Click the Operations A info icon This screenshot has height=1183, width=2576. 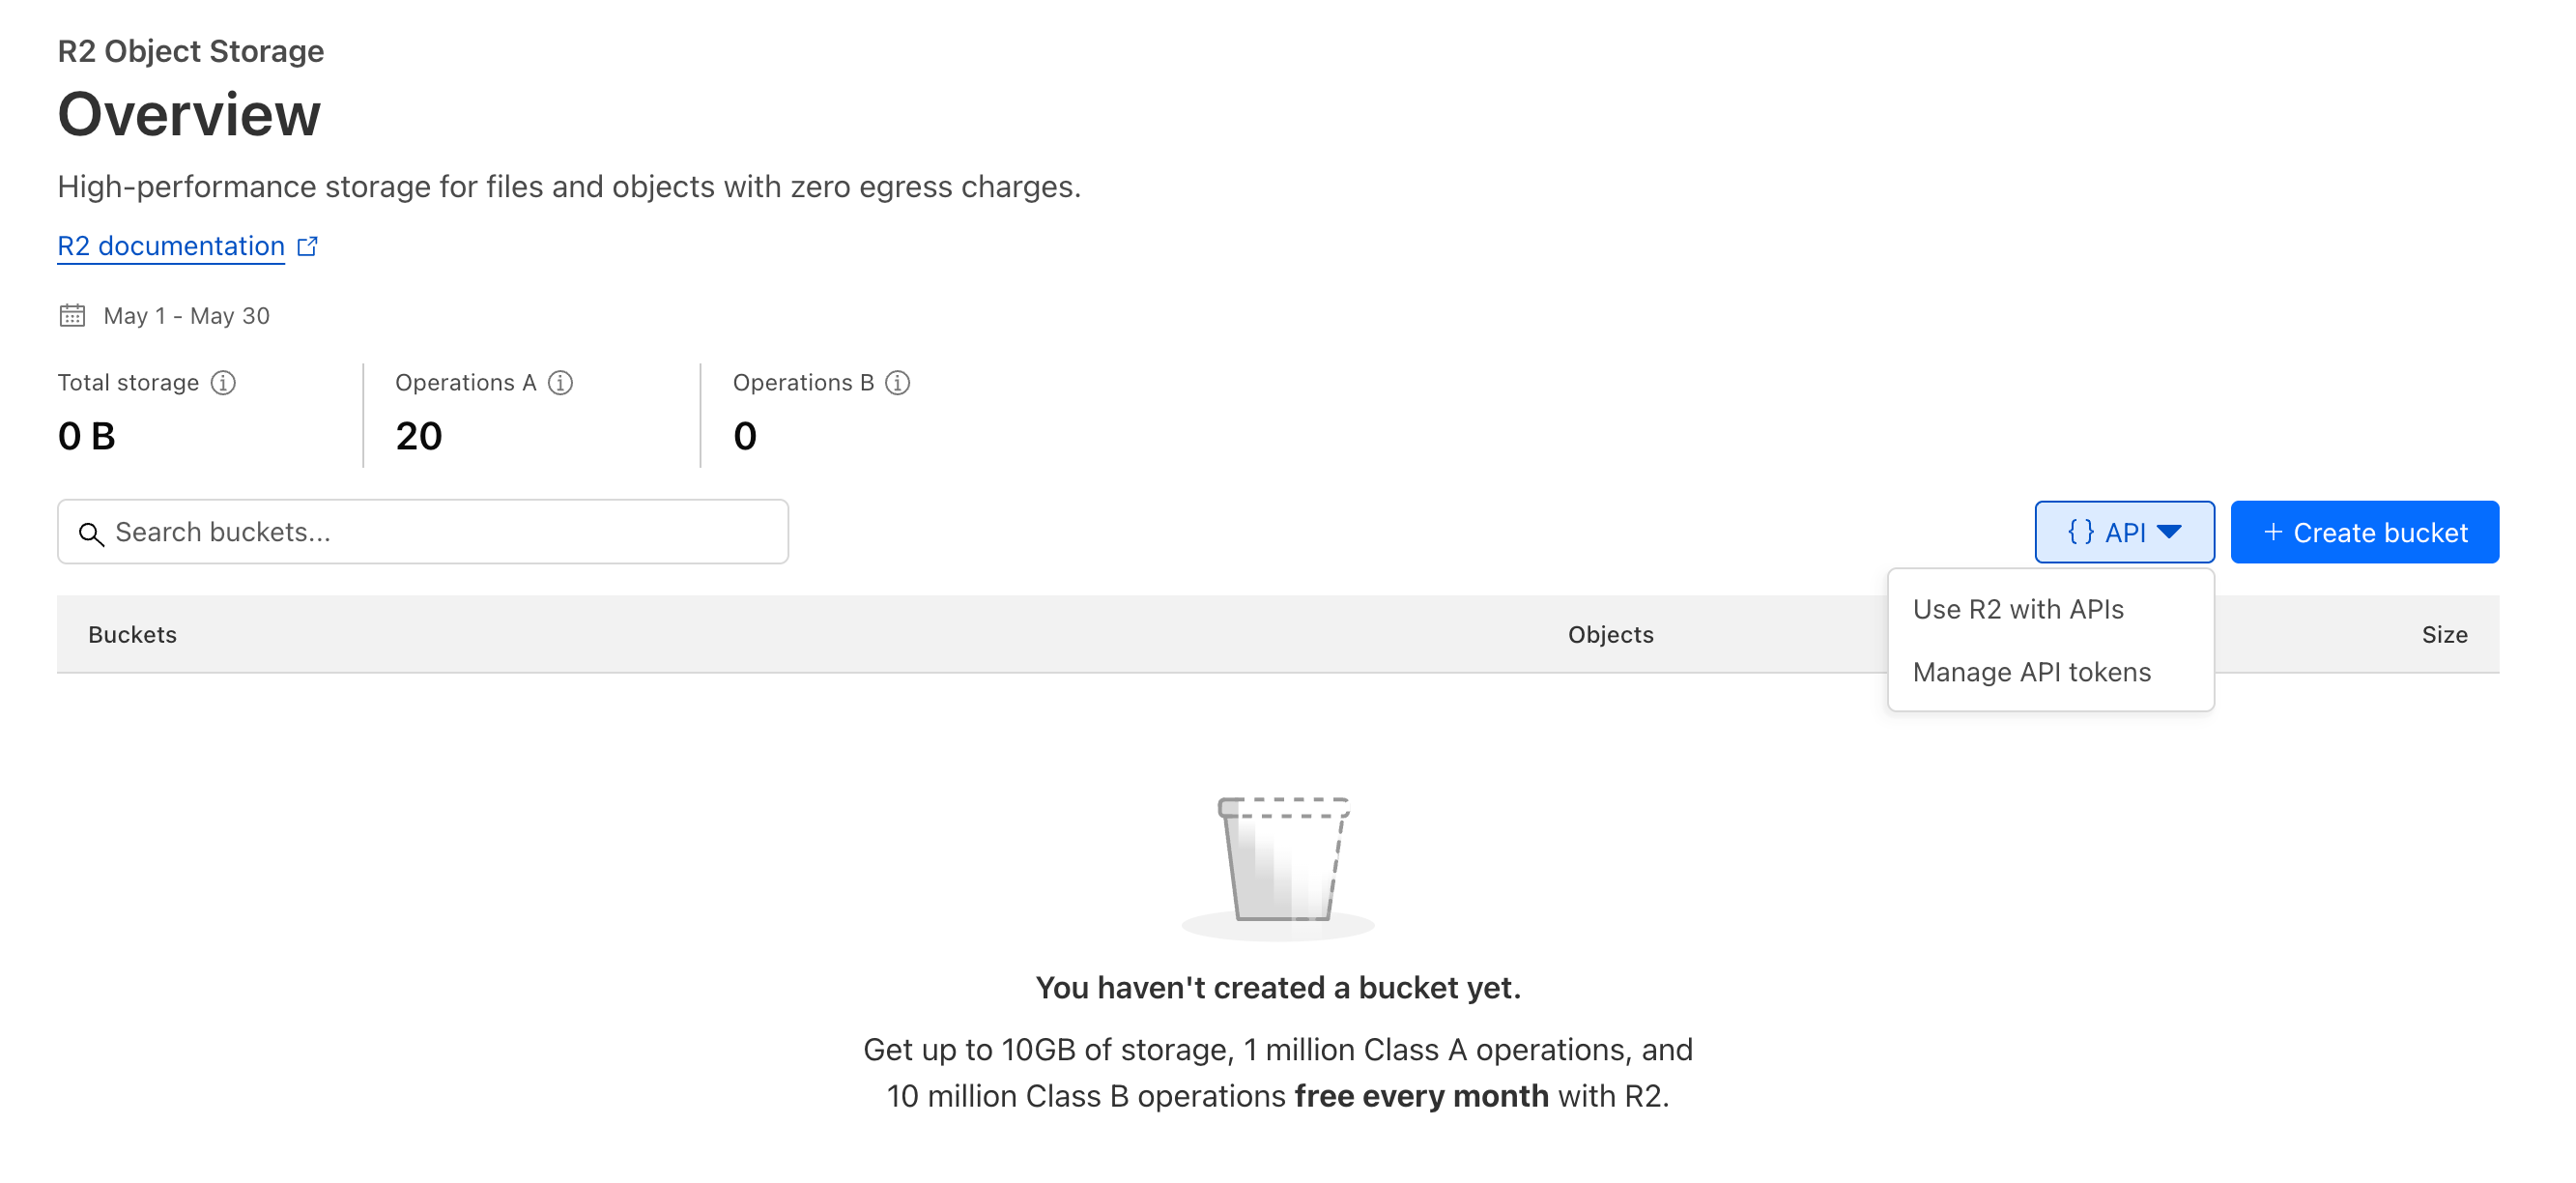[561, 383]
